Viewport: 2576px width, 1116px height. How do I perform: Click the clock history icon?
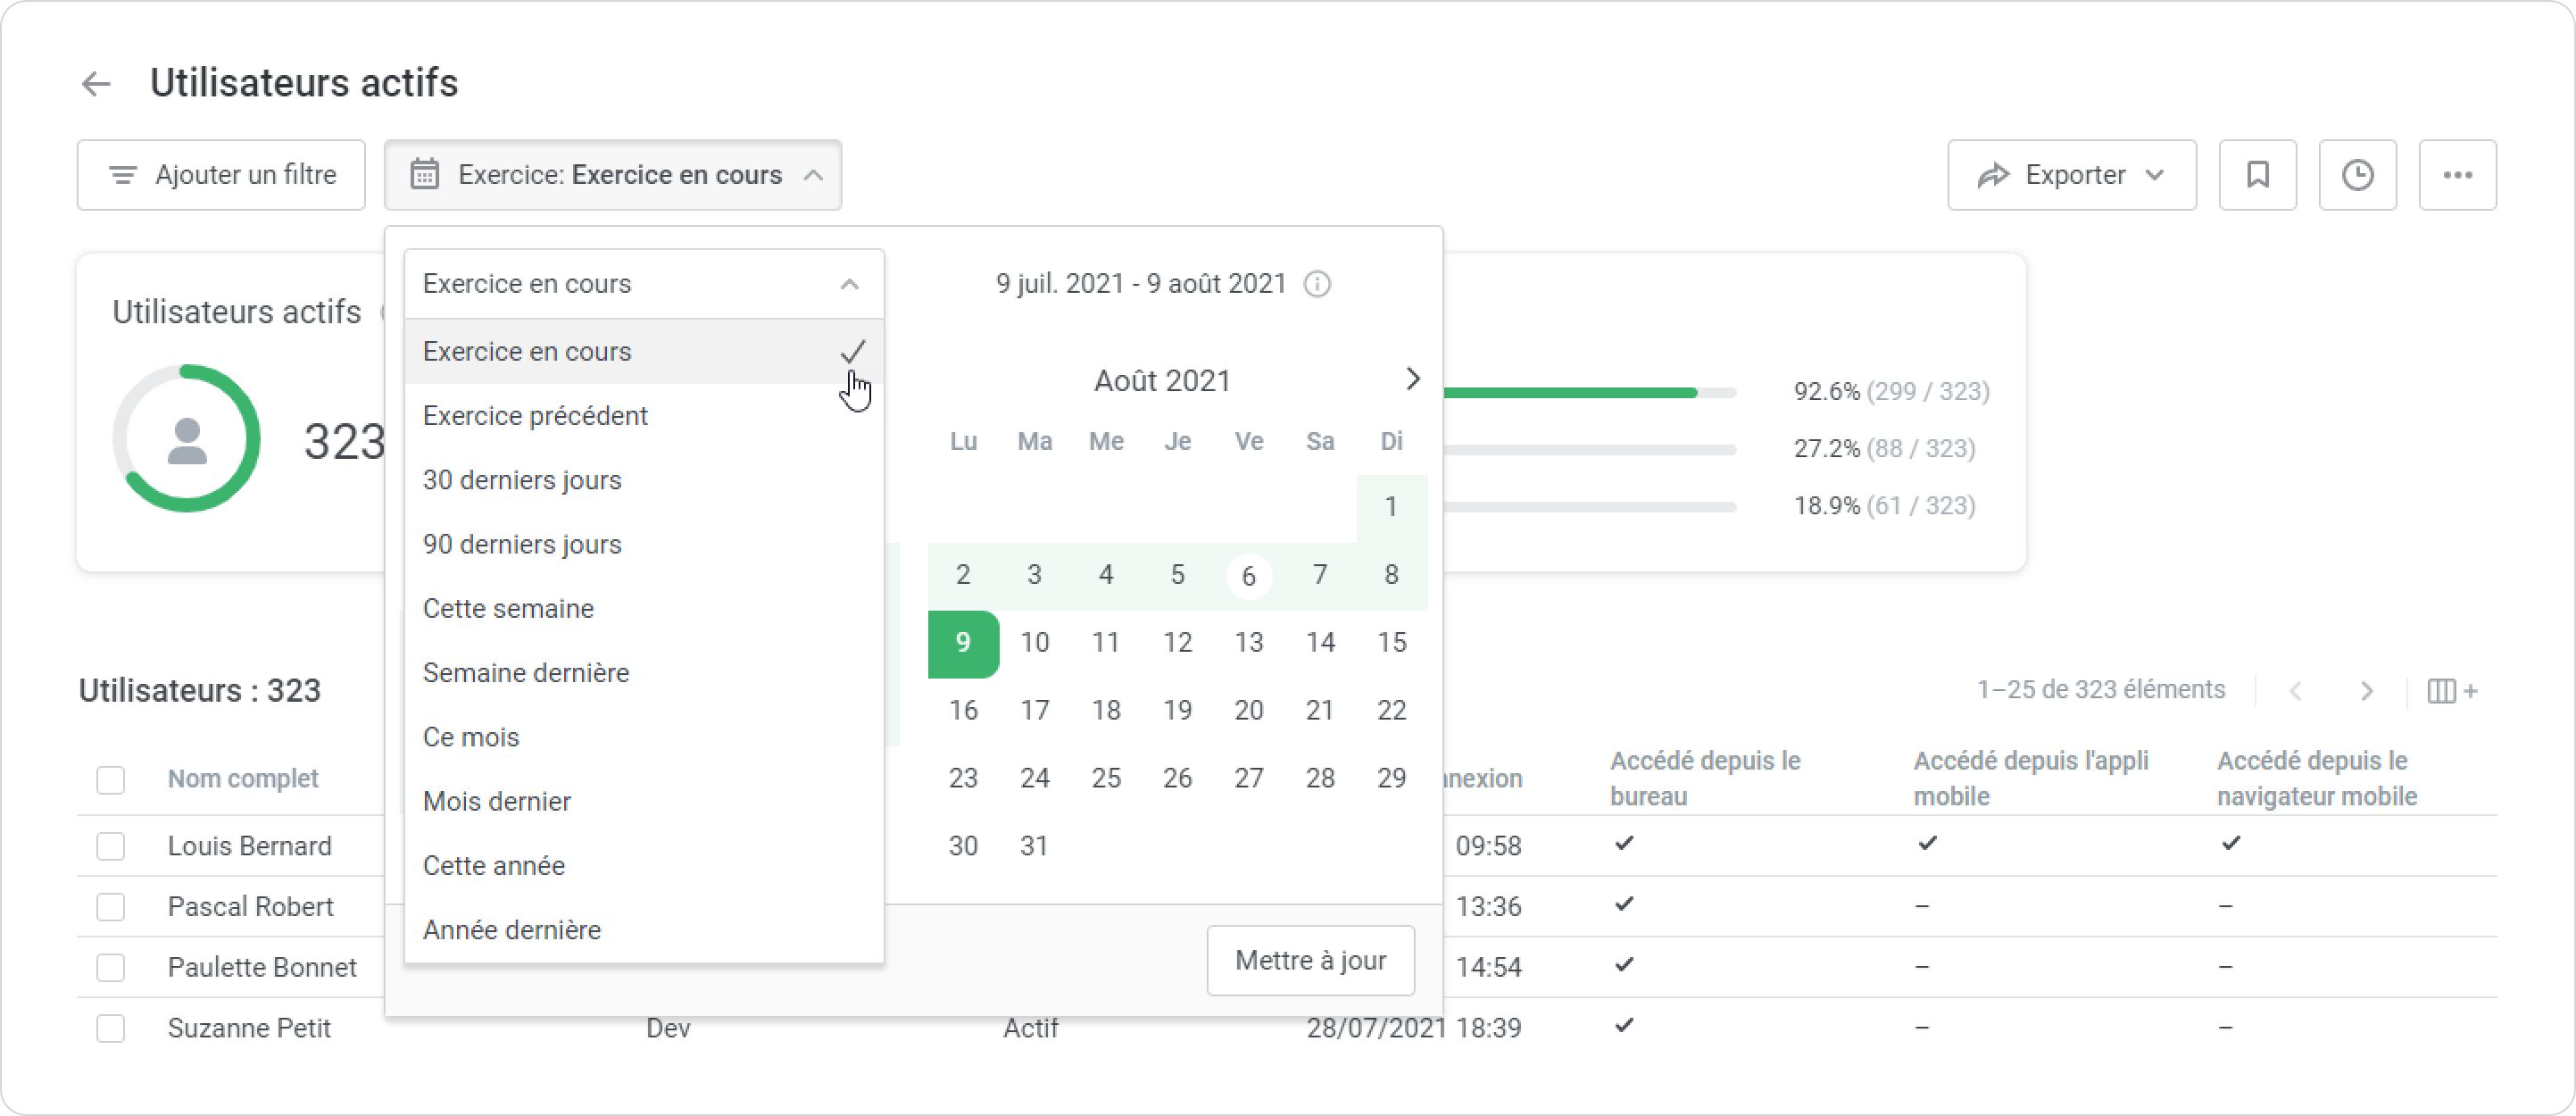2357,175
